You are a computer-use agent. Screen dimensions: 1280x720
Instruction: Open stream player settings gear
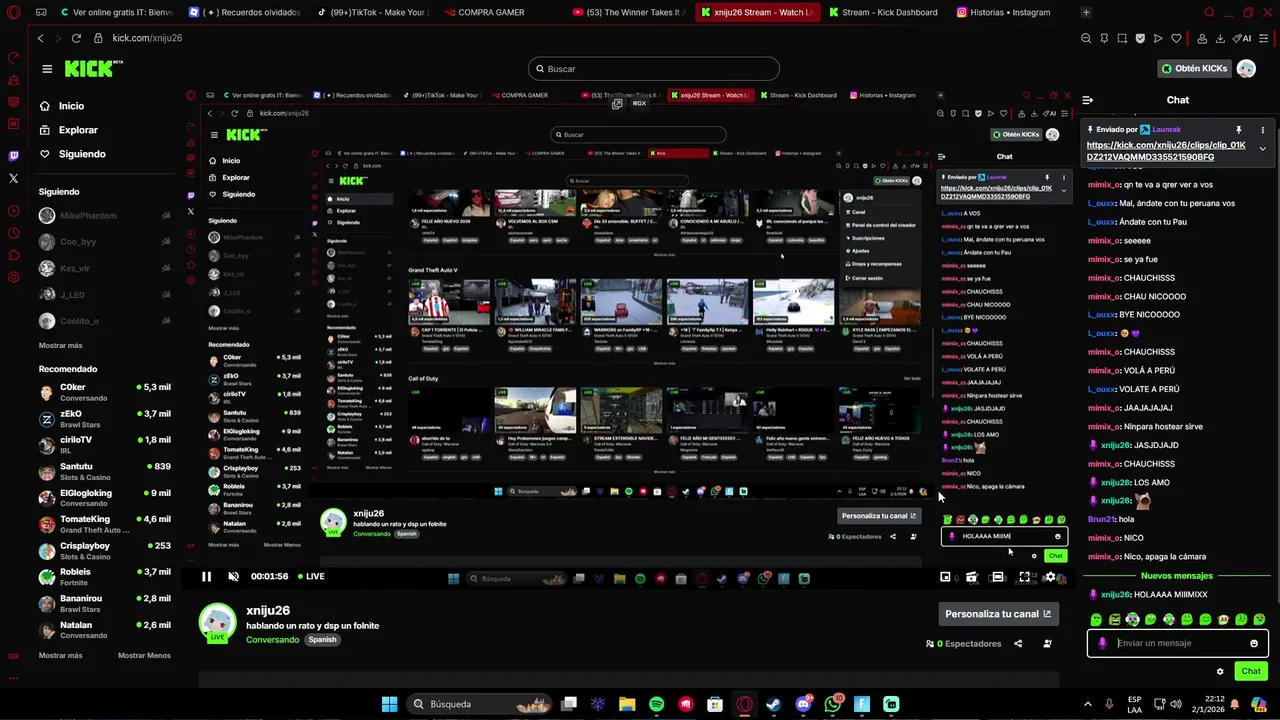[x=1050, y=577]
